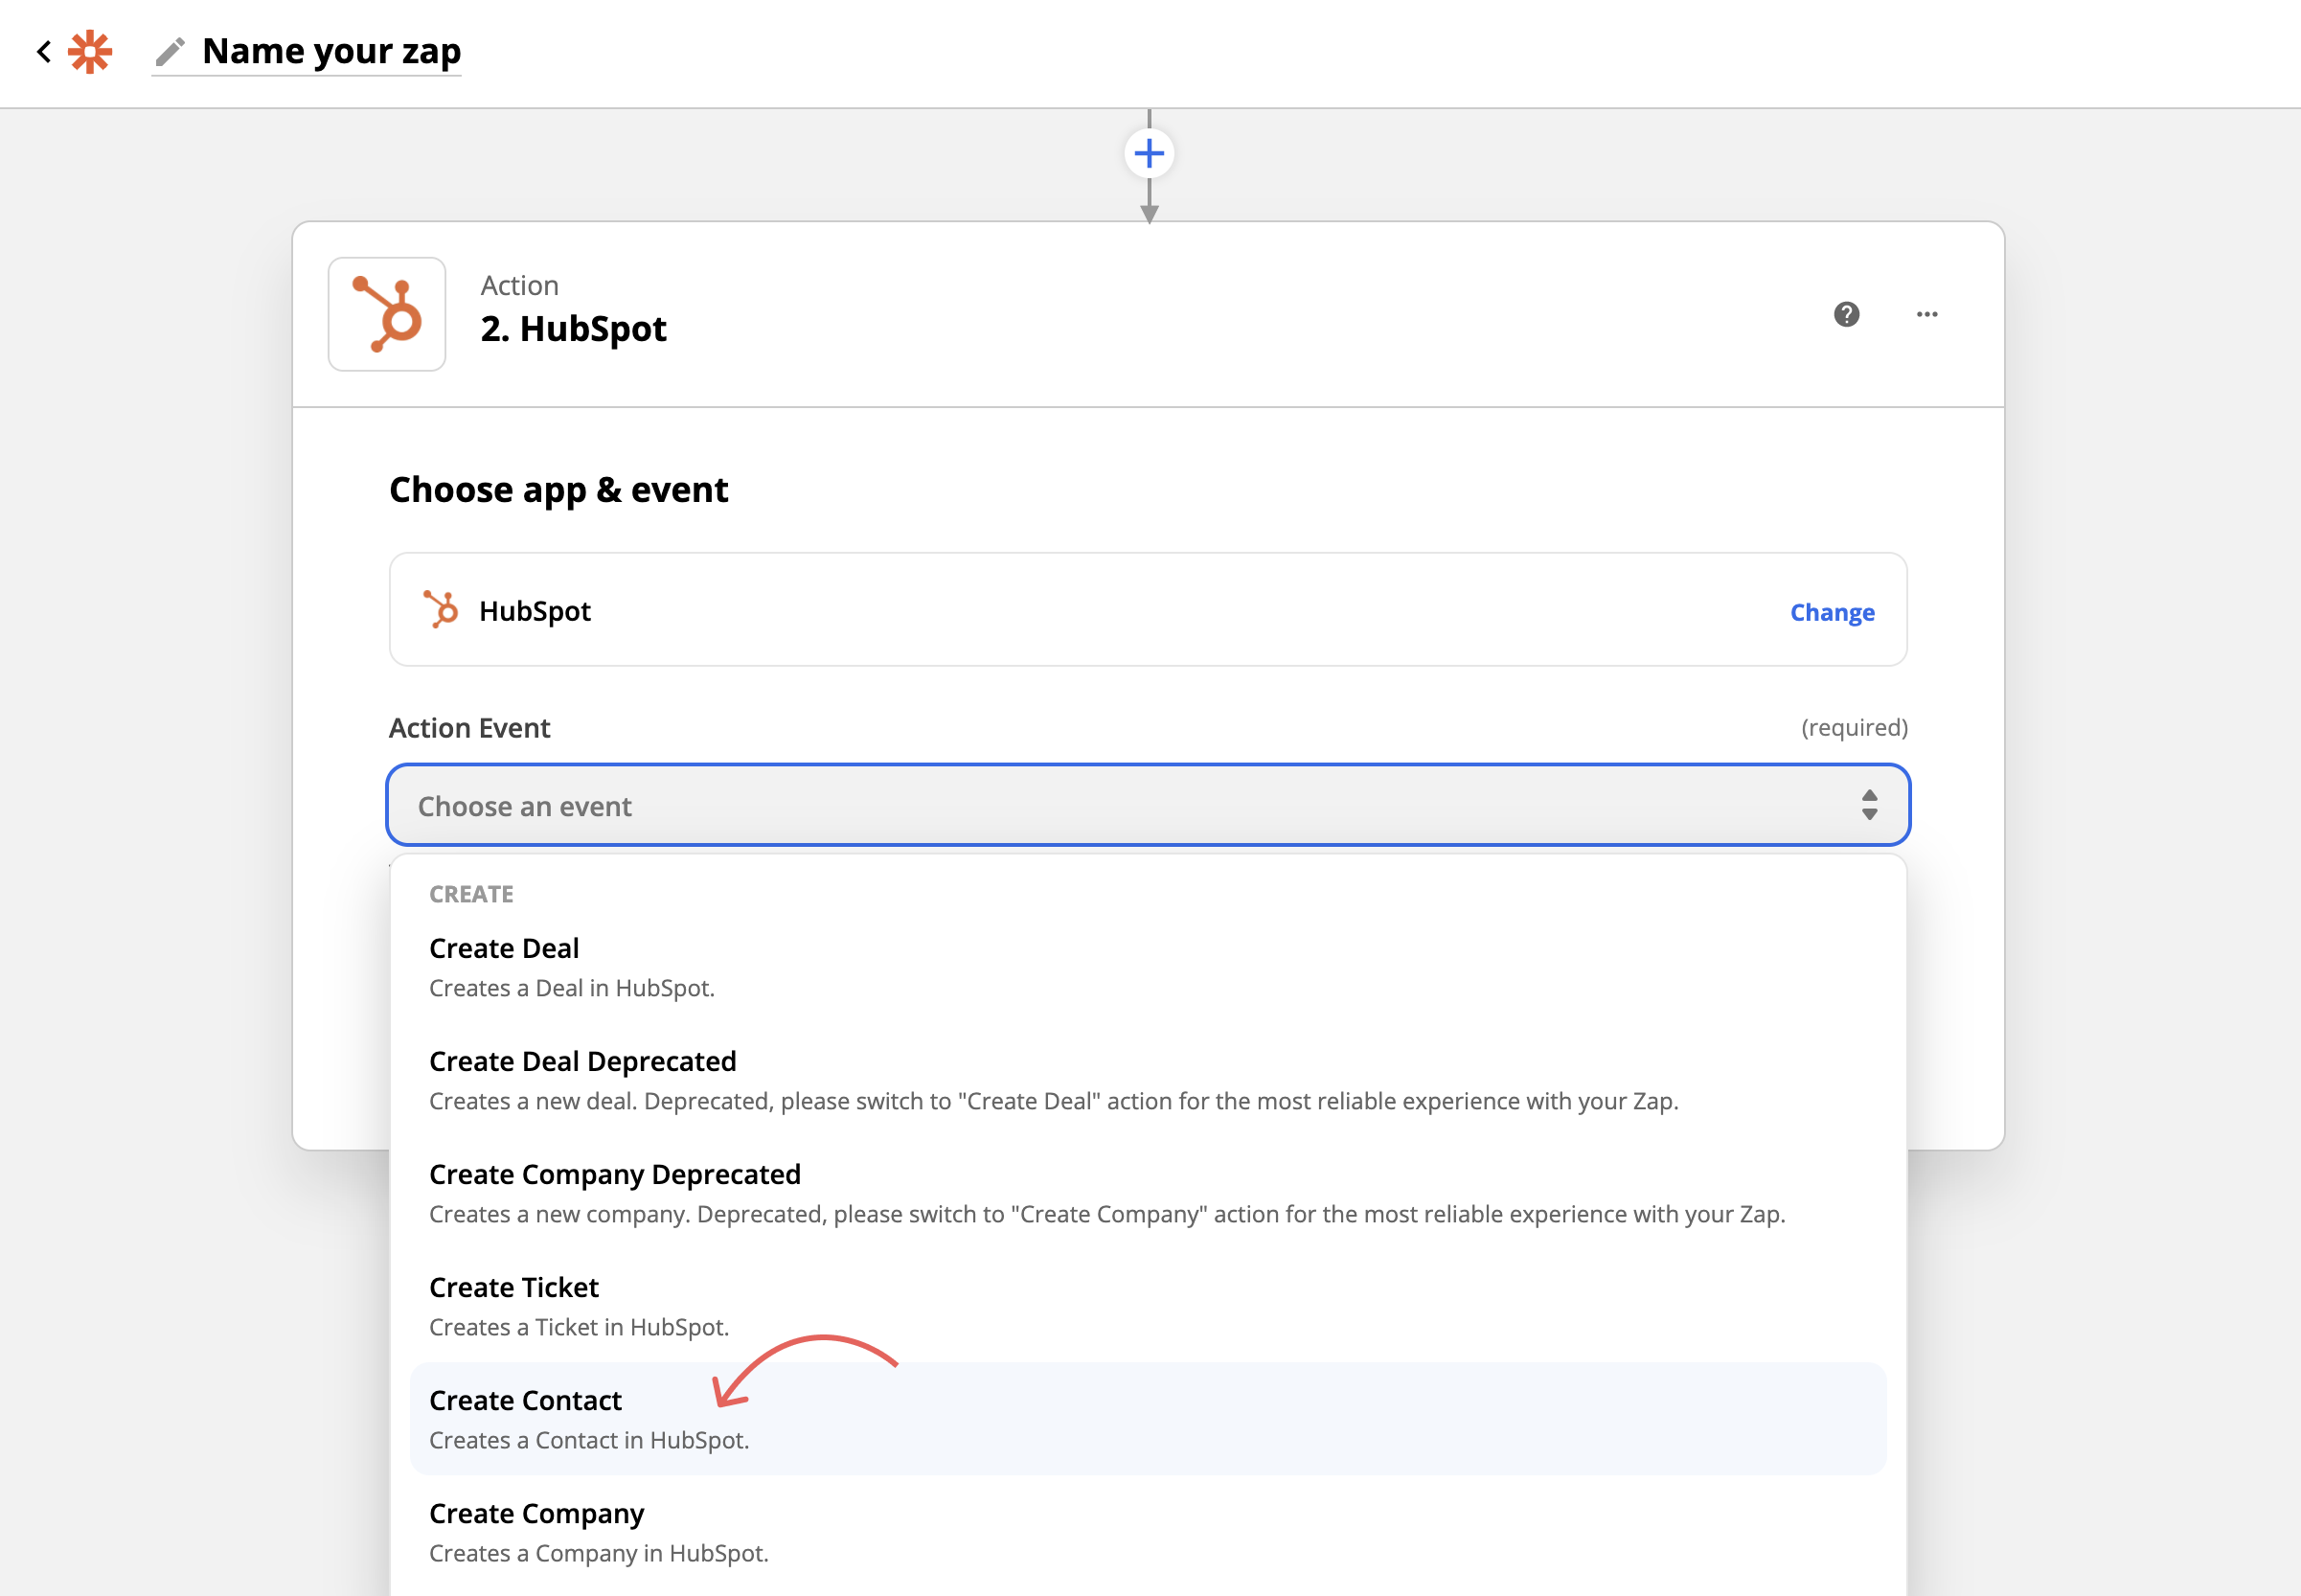Click the '2. HubSpot' step title
This screenshot has width=2301, height=1596.
click(573, 329)
